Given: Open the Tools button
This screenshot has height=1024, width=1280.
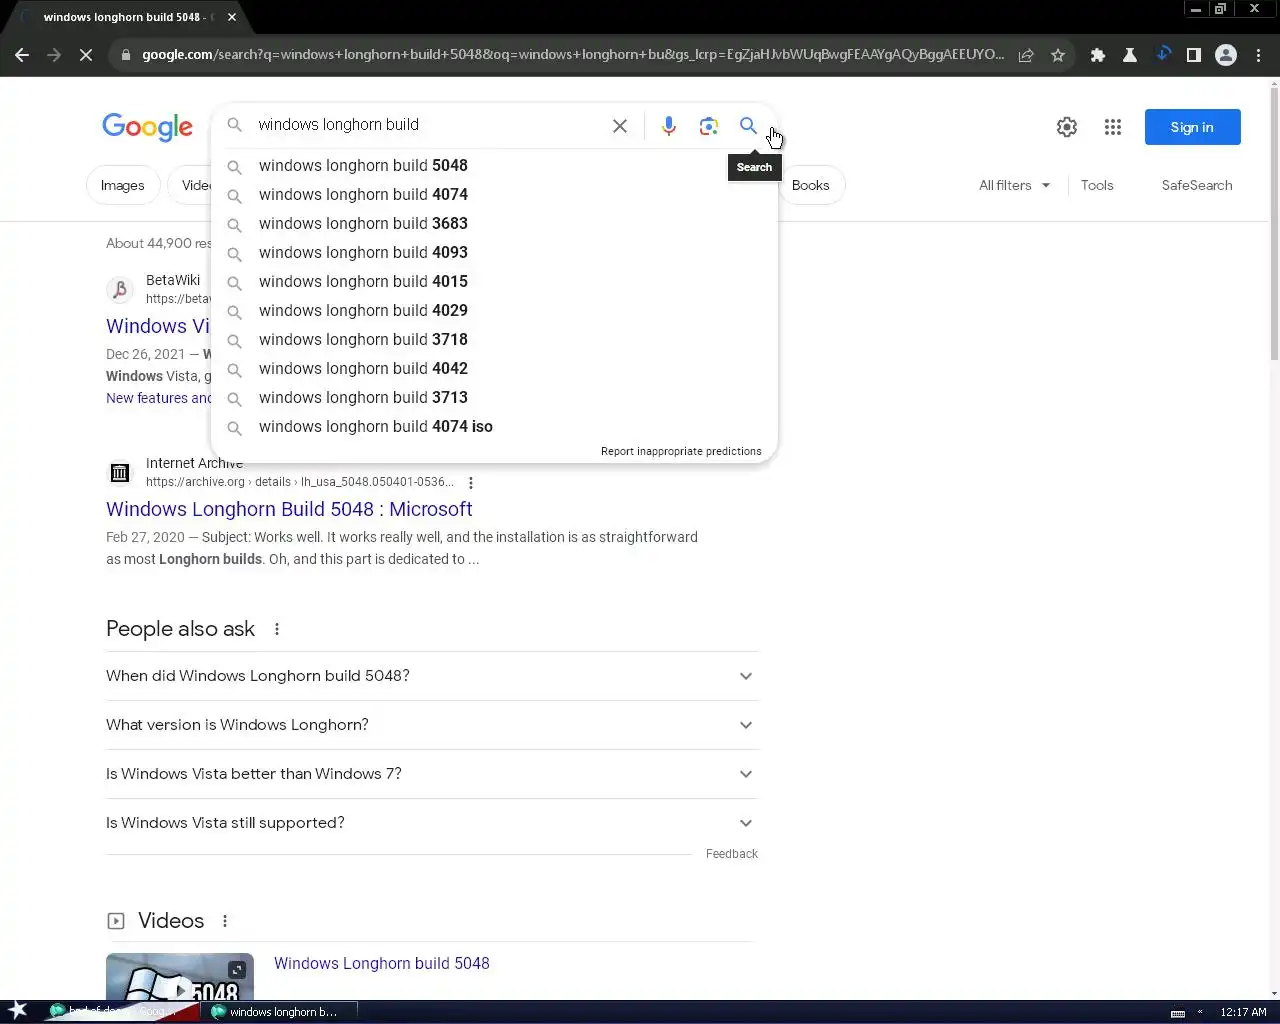Looking at the screenshot, I should pos(1097,186).
